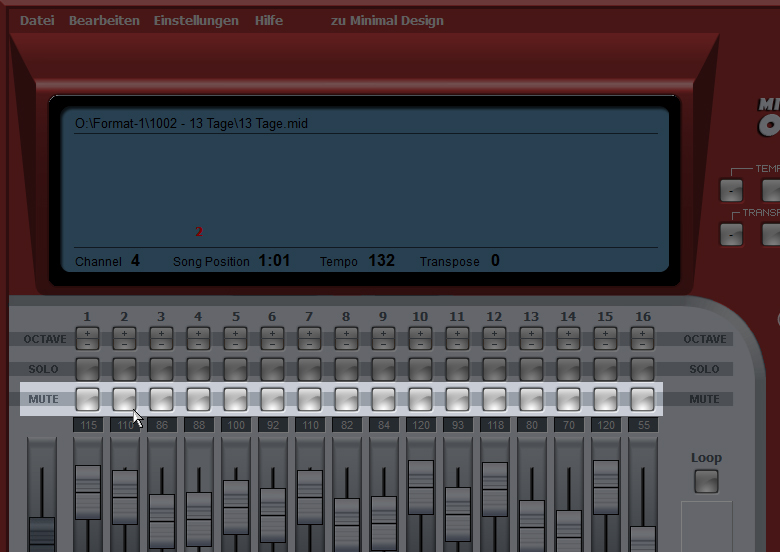Switch to Minimal Design view
Viewport: 780px width, 552px height.
pos(387,20)
